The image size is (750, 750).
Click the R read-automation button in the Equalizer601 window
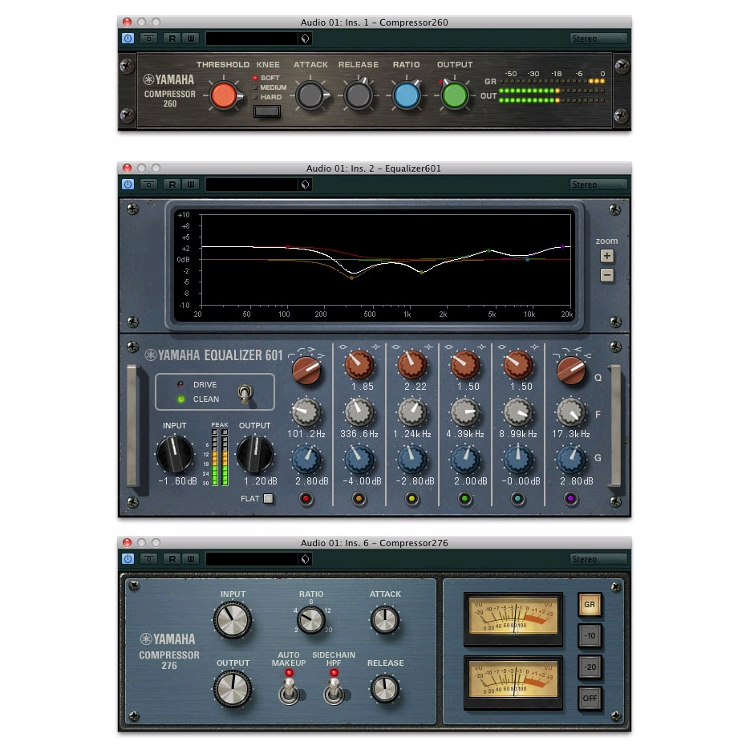[x=172, y=184]
